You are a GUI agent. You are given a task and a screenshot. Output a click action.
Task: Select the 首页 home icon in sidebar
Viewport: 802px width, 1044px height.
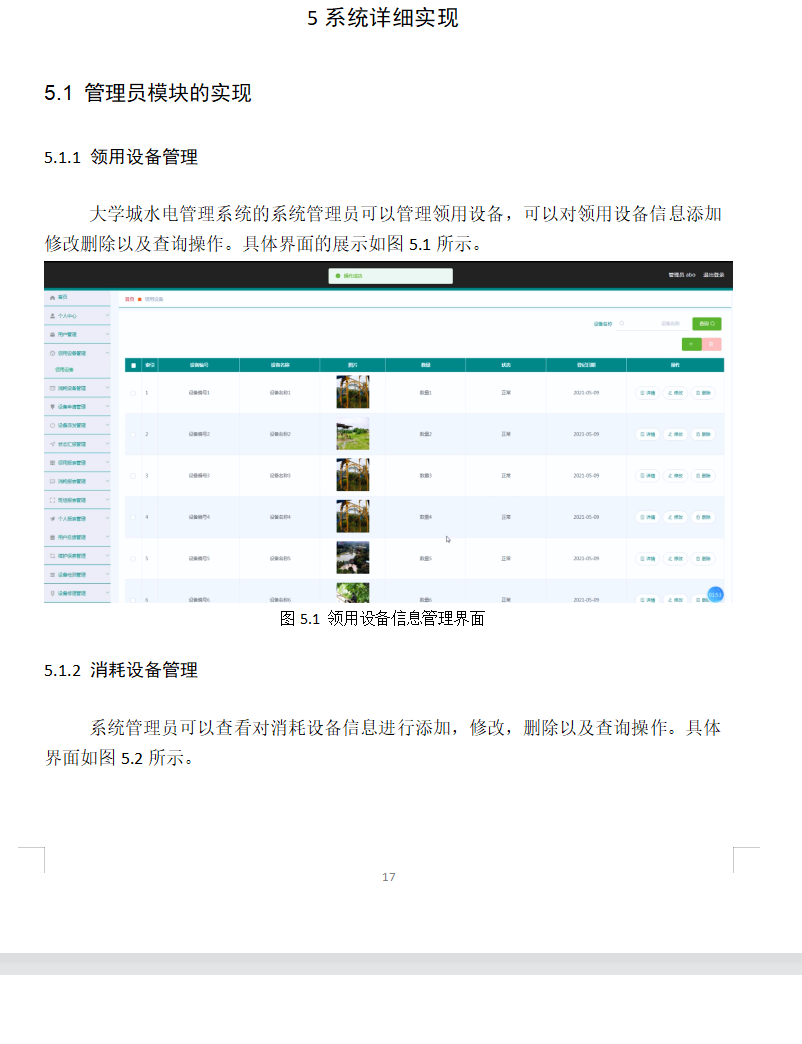[52, 298]
